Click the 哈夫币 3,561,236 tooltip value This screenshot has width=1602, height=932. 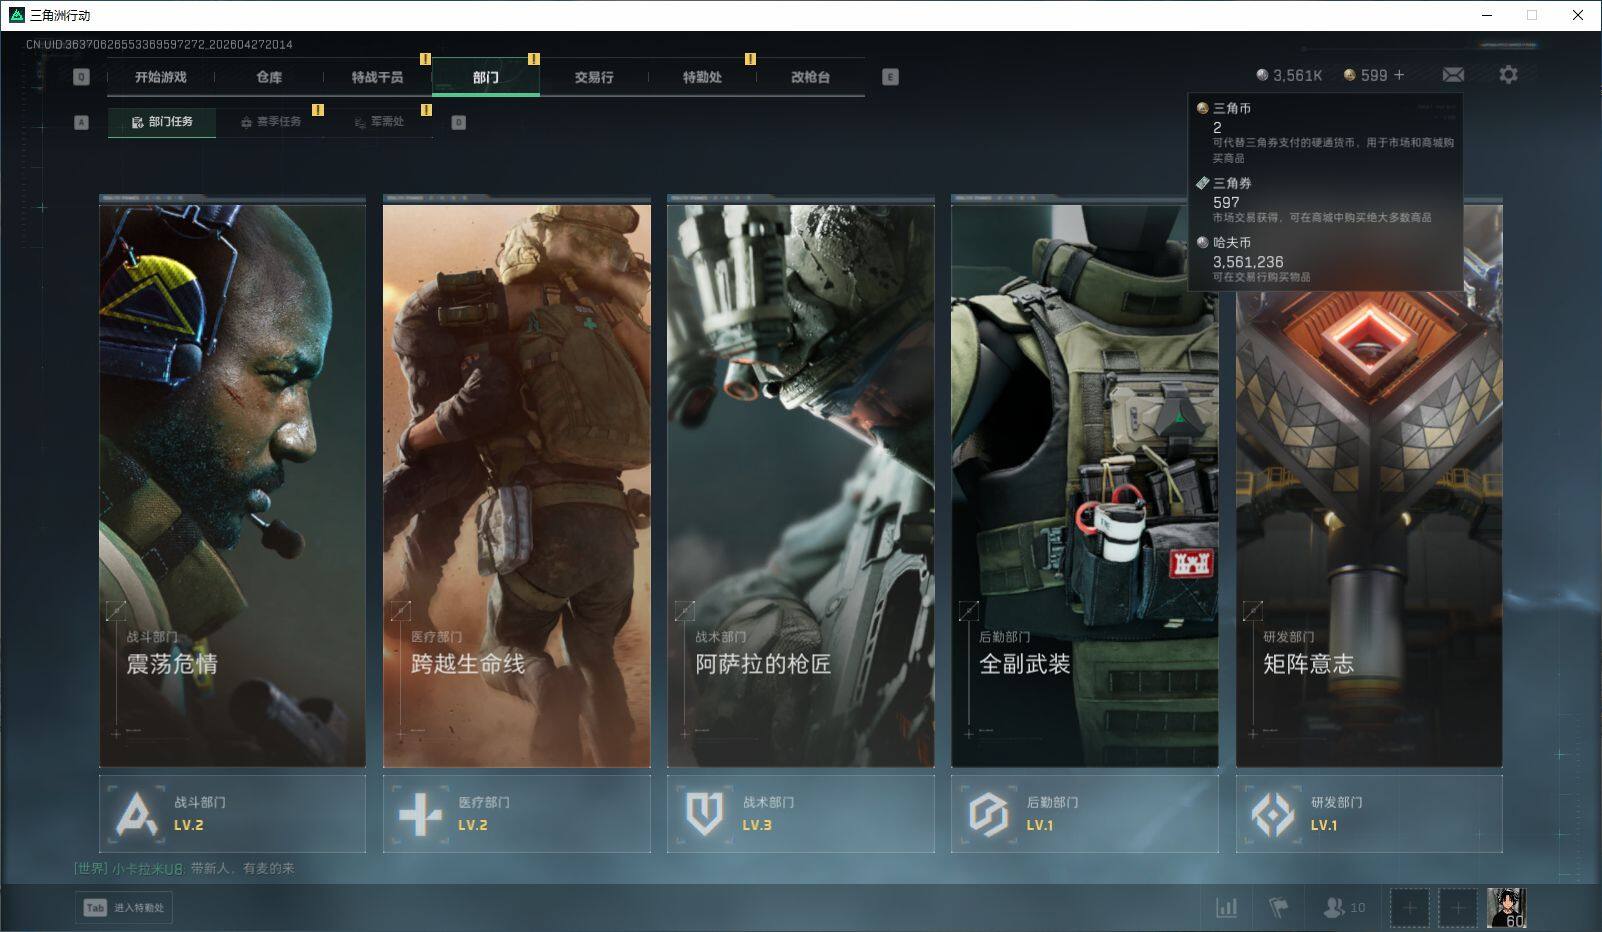tap(1248, 262)
